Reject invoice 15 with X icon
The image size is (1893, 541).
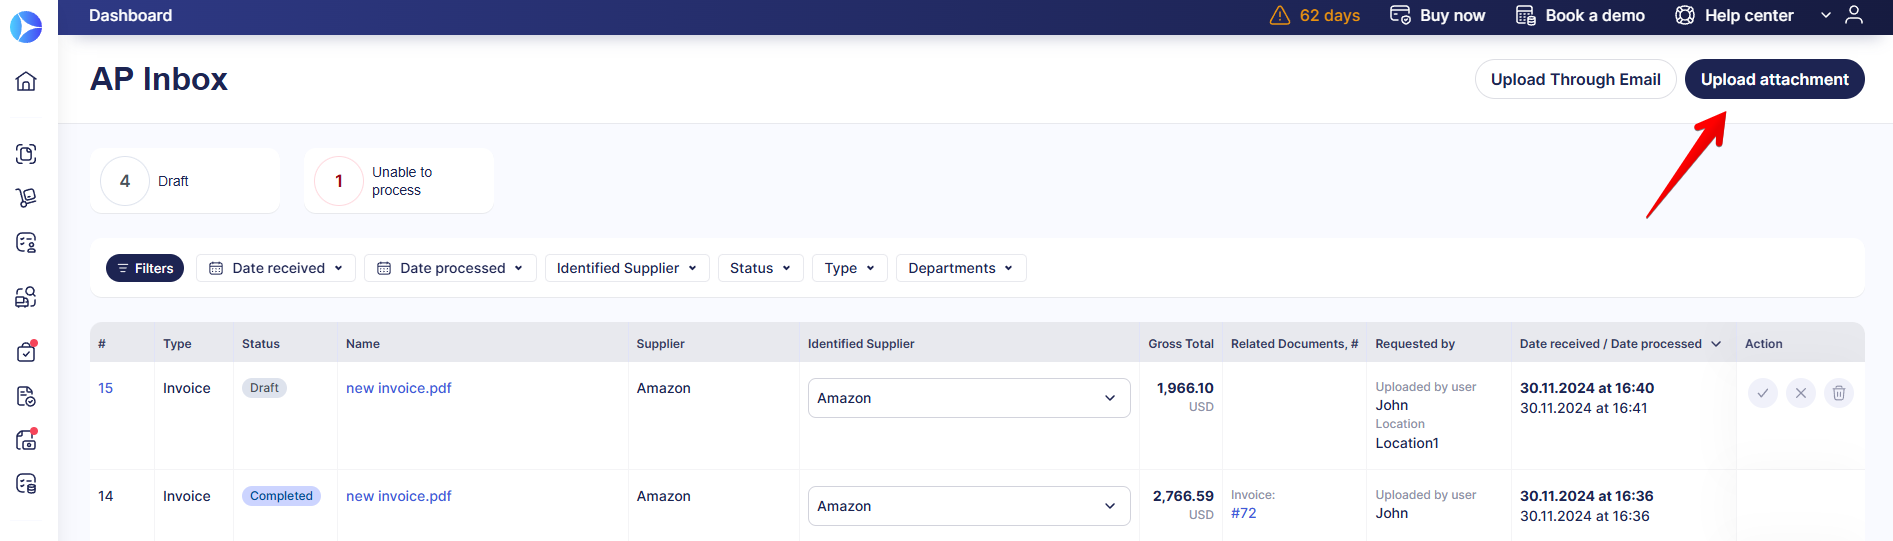pyautogui.click(x=1801, y=393)
